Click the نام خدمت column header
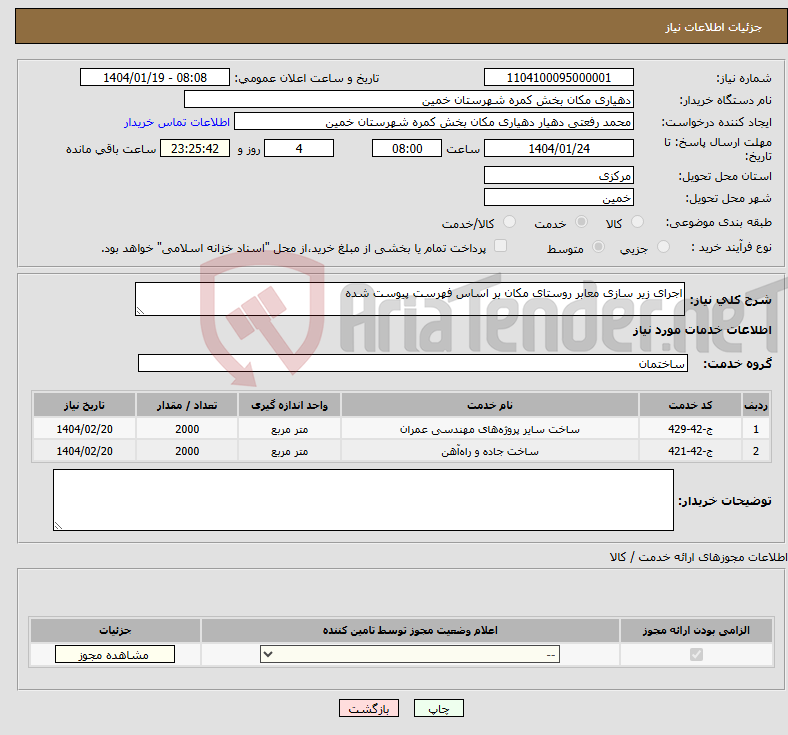Screen dimensions: 788x735 point(489,405)
